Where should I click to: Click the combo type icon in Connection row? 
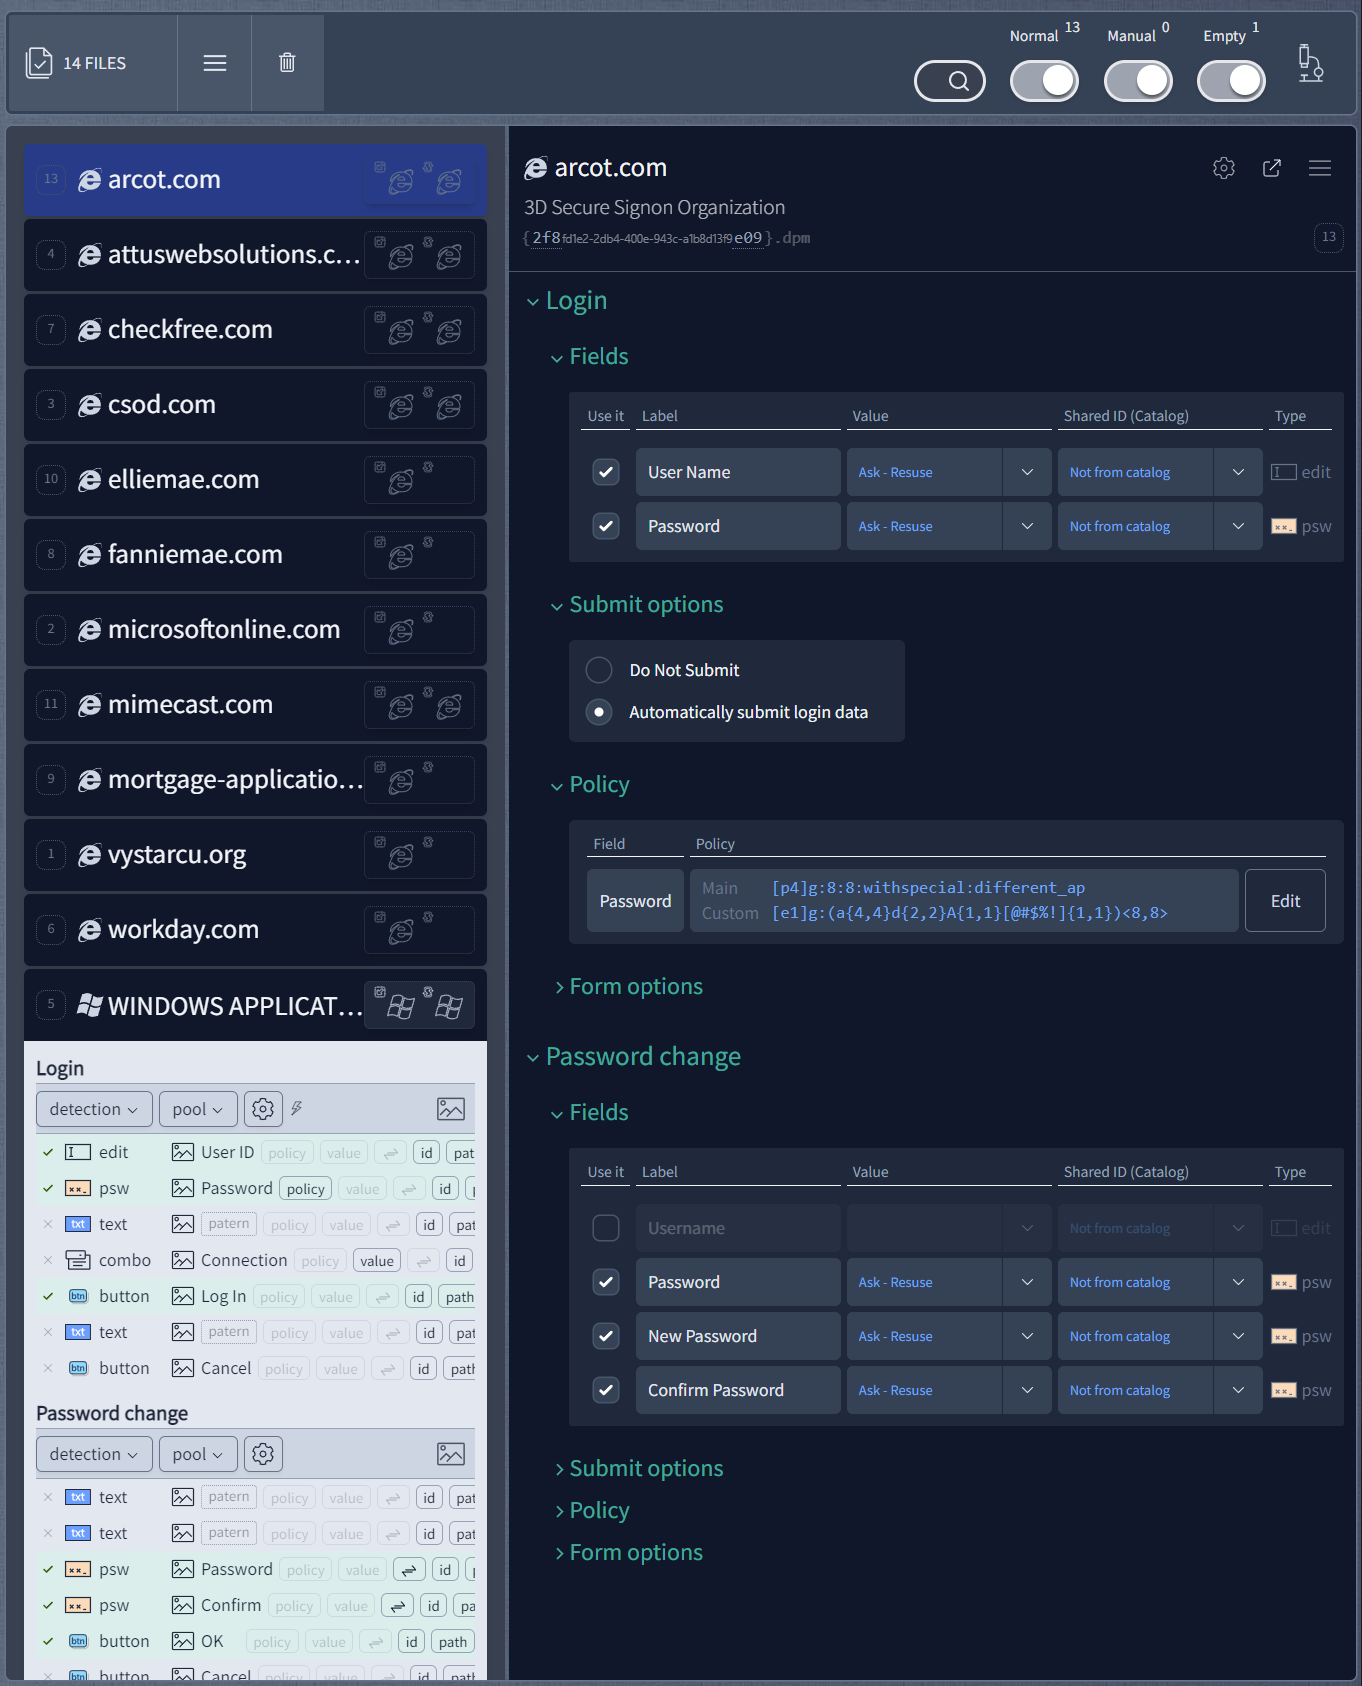pos(78,1260)
